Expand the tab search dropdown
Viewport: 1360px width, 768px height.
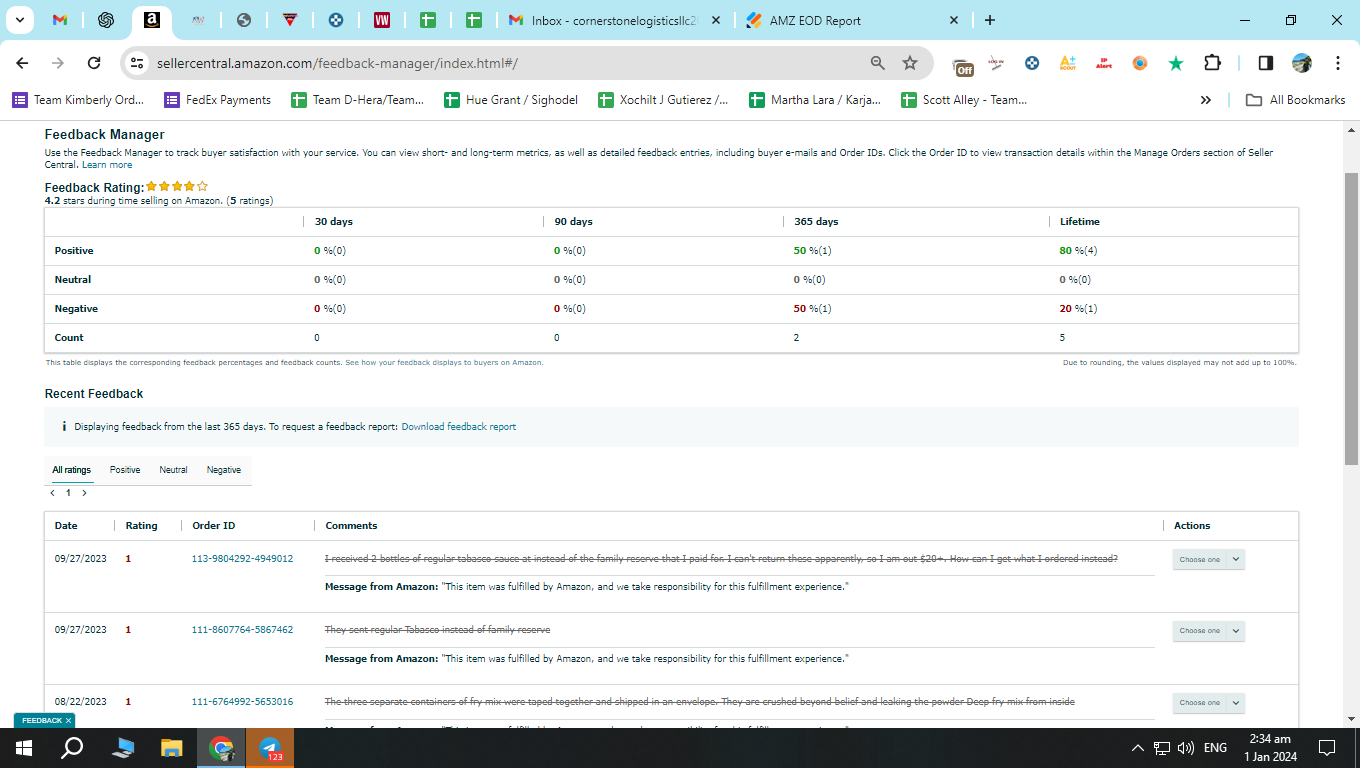(x=20, y=20)
